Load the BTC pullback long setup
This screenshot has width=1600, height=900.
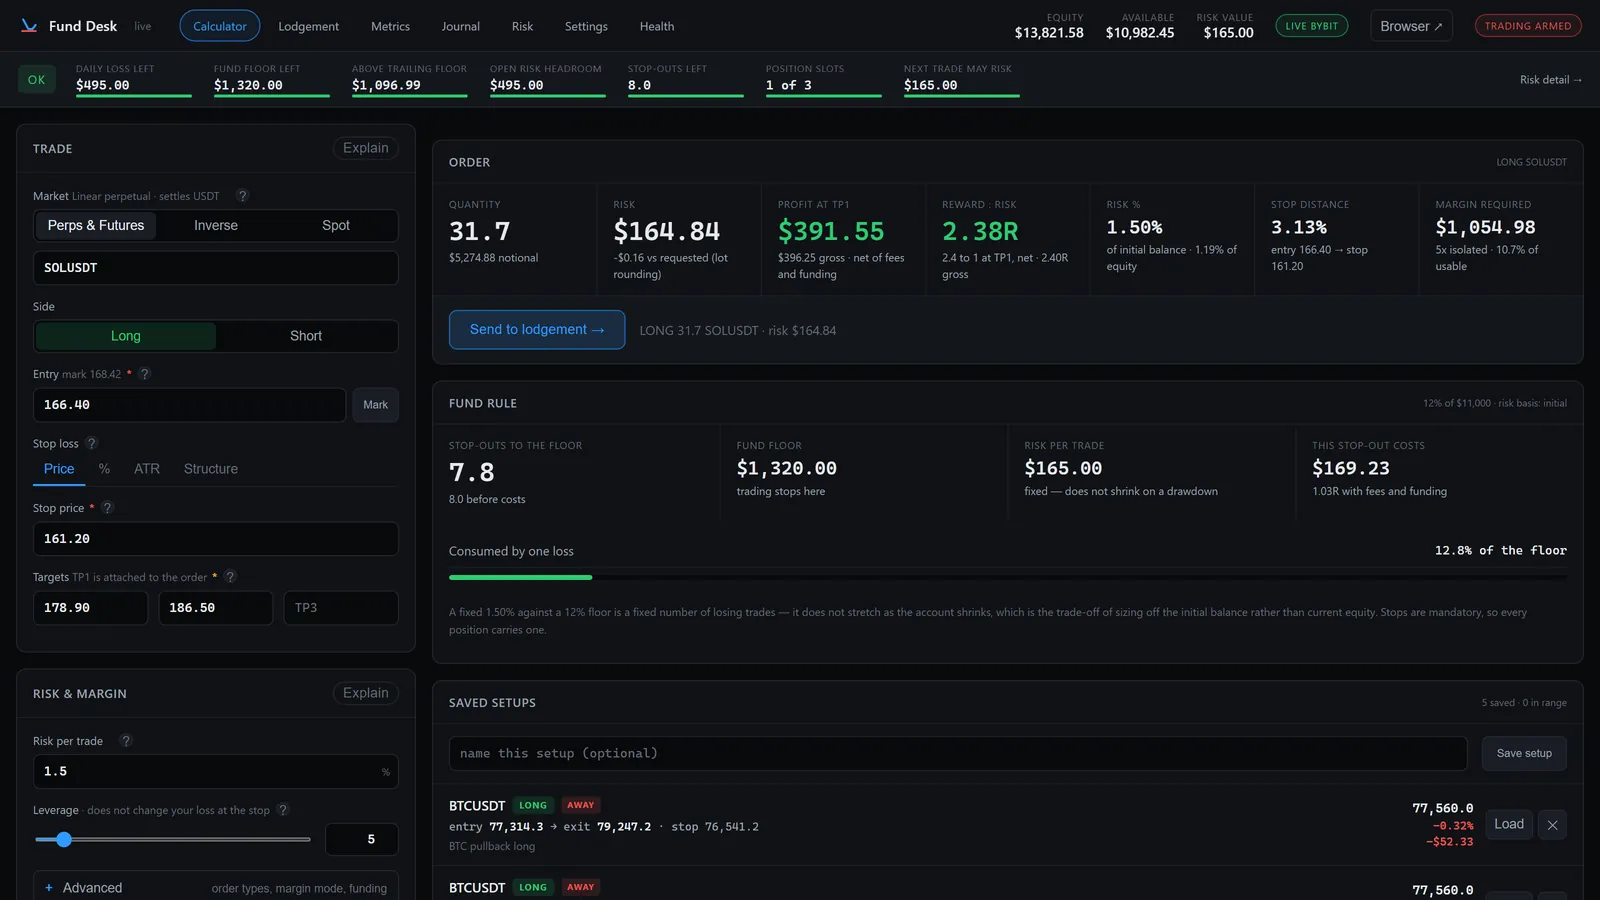(x=1509, y=825)
